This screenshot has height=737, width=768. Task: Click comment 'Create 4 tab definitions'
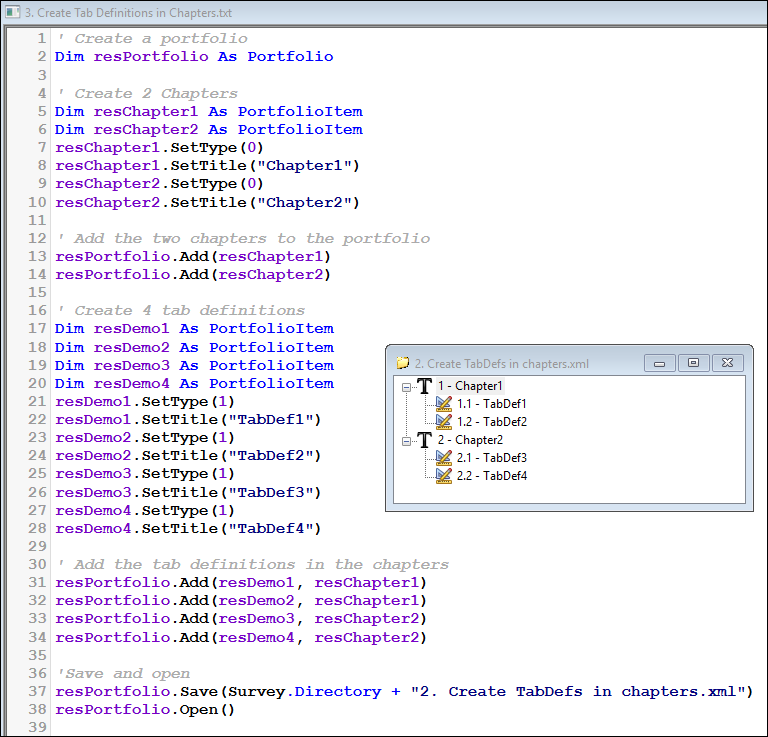[180, 310]
